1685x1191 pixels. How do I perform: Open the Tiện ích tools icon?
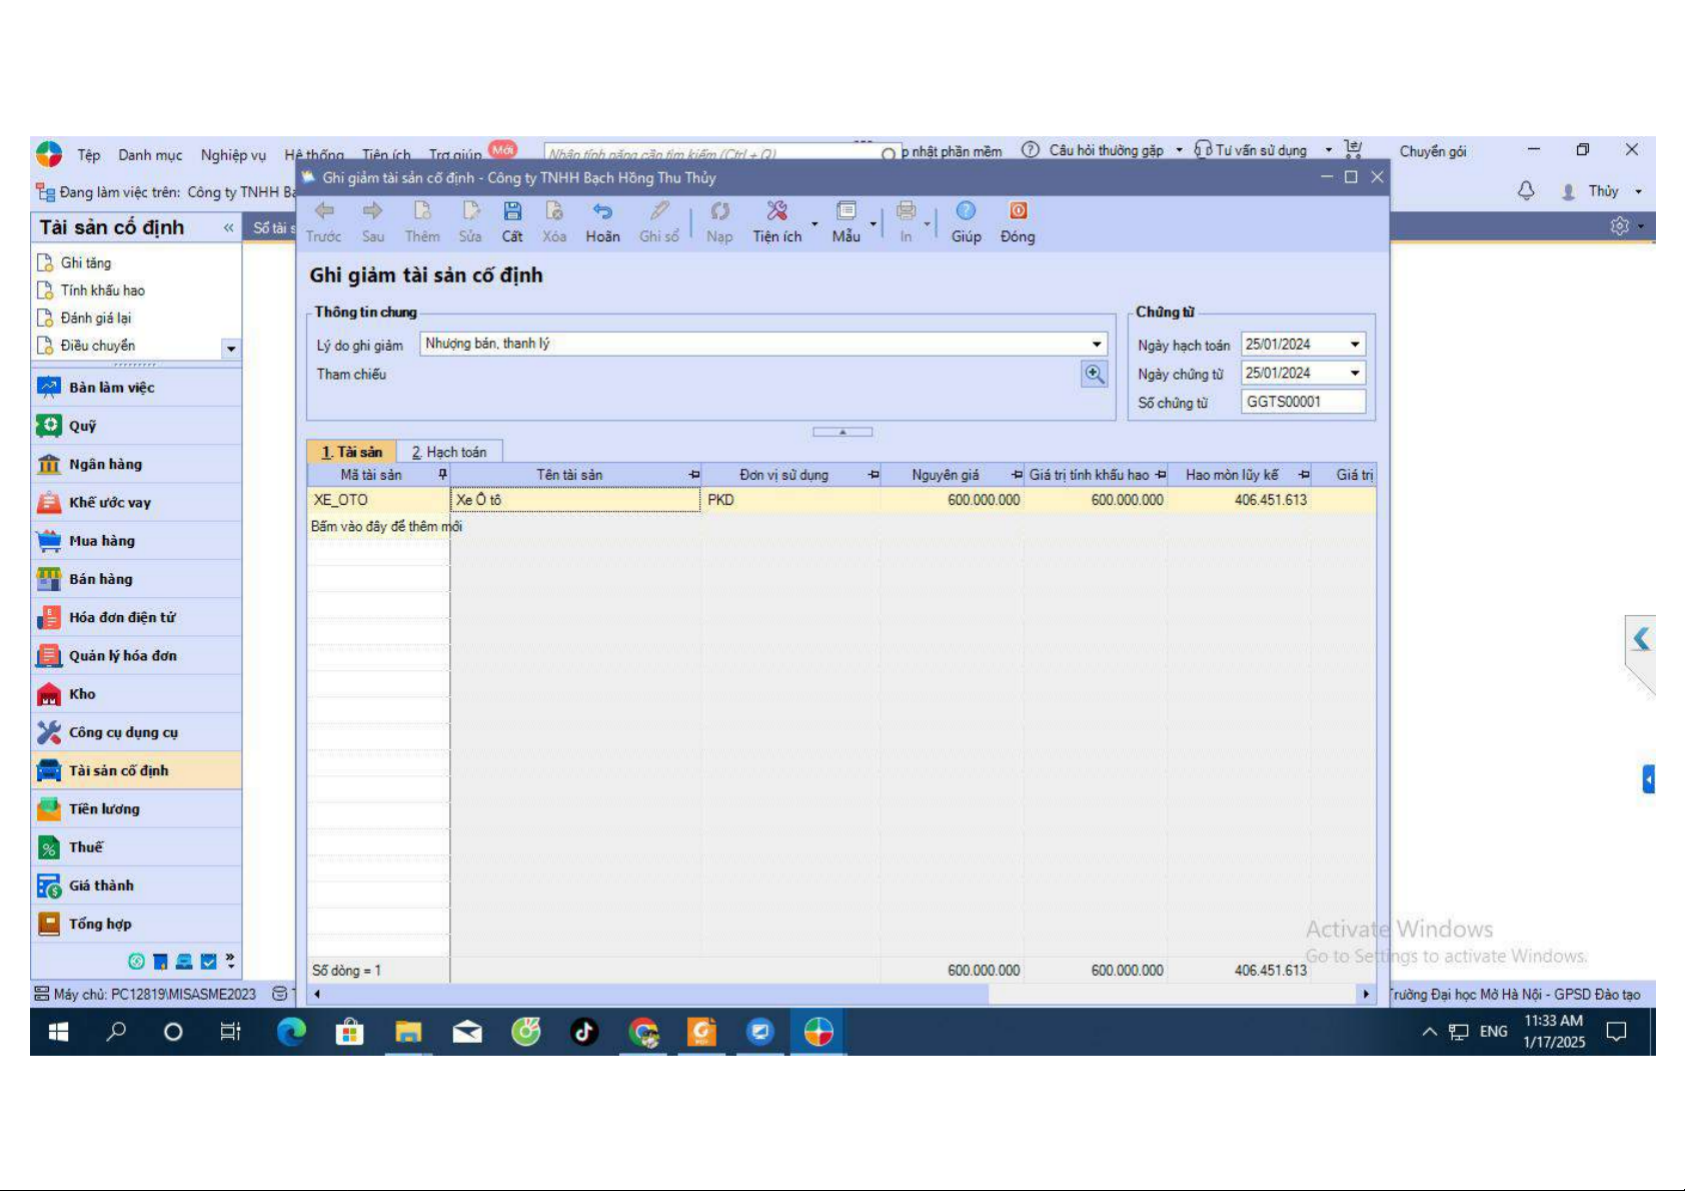pyautogui.click(x=777, y=212)
